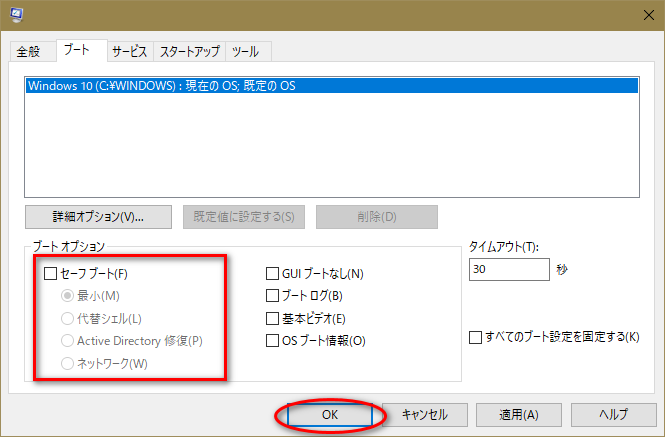
Task: Enable ブート ログ(B) checkbox
Action: (272, 296)
